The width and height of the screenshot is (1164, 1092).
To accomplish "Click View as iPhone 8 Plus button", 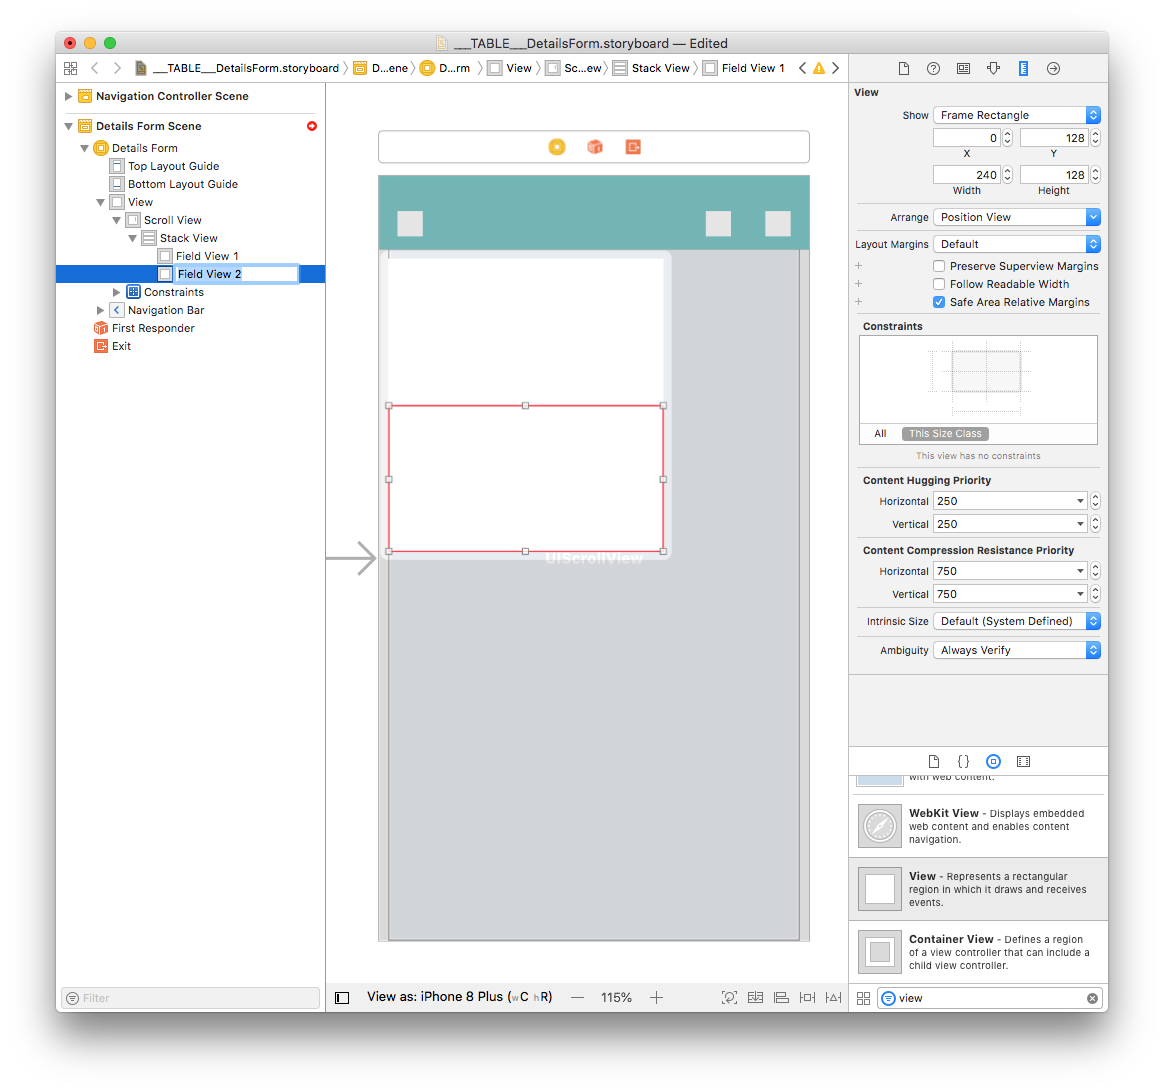I will pyautogui.click(x=460, y=997).
